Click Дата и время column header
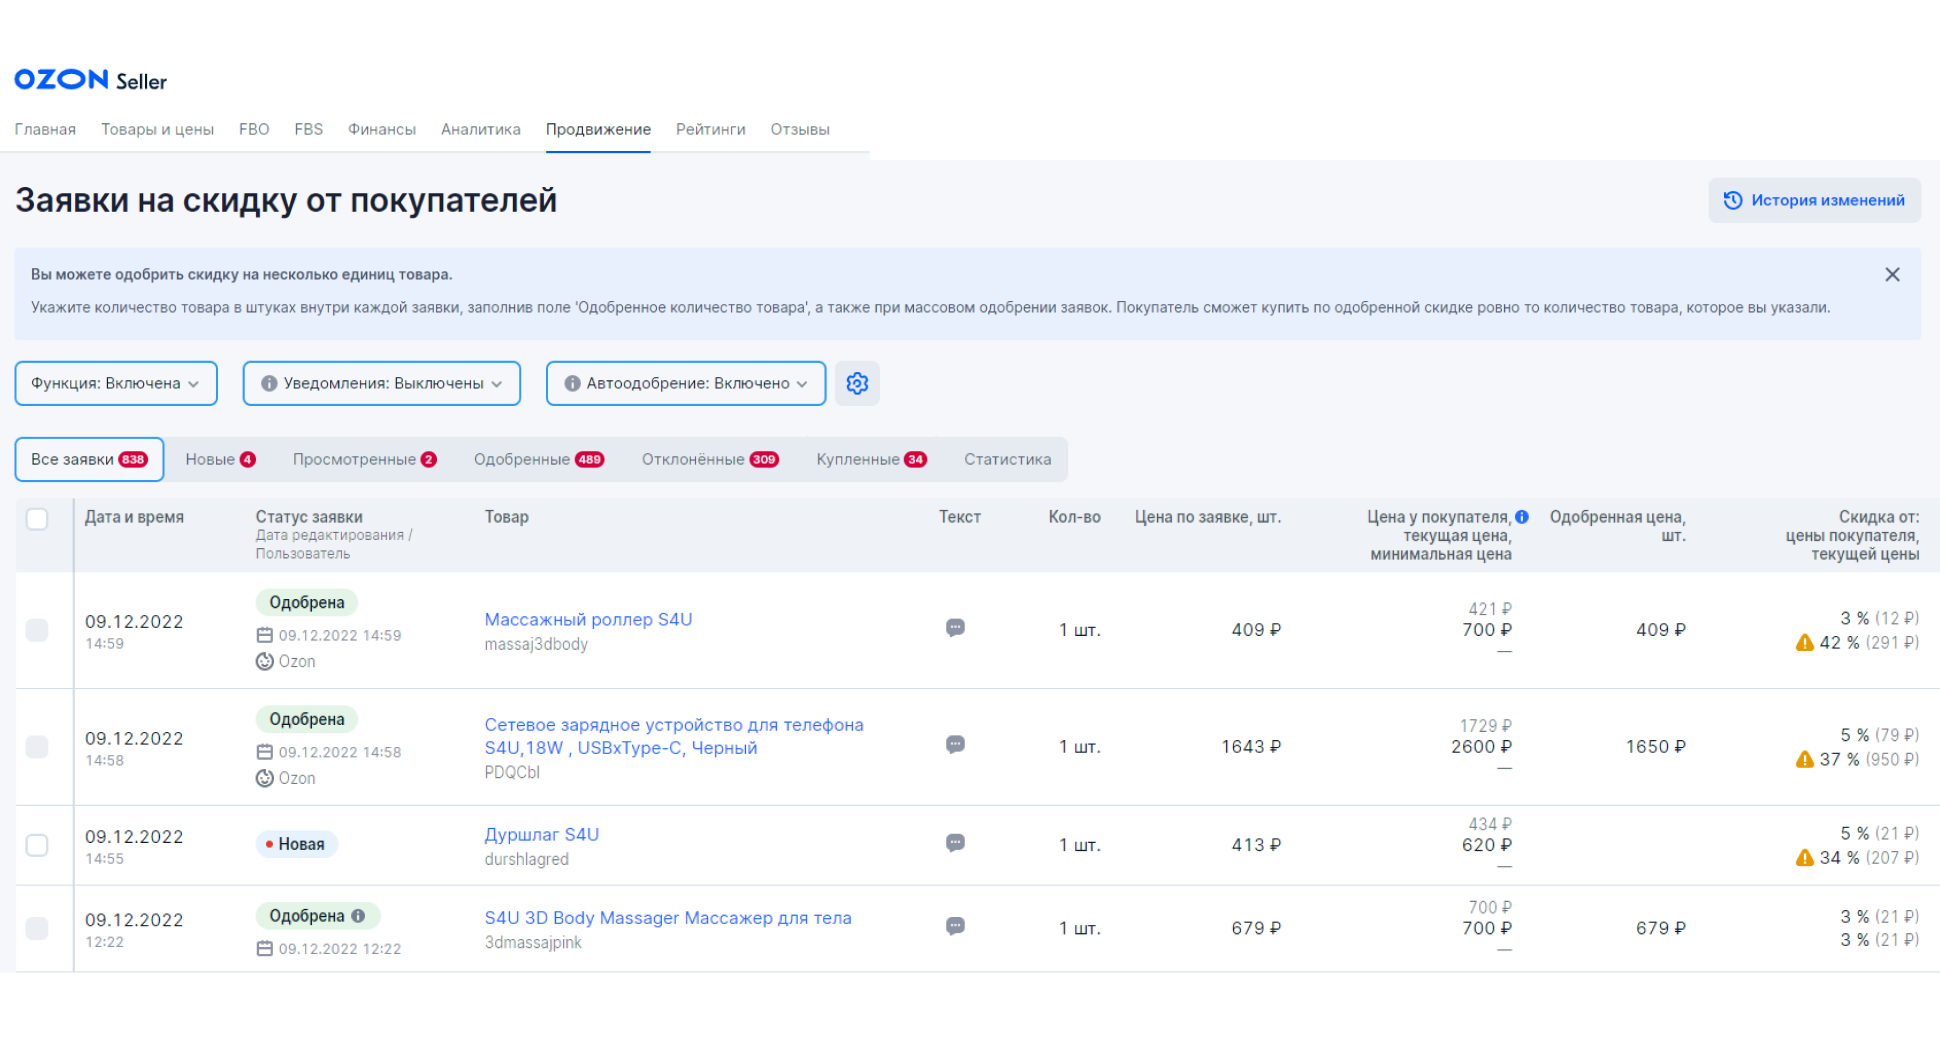The width and height of the screenshot is (1940, 1043). 134,517
